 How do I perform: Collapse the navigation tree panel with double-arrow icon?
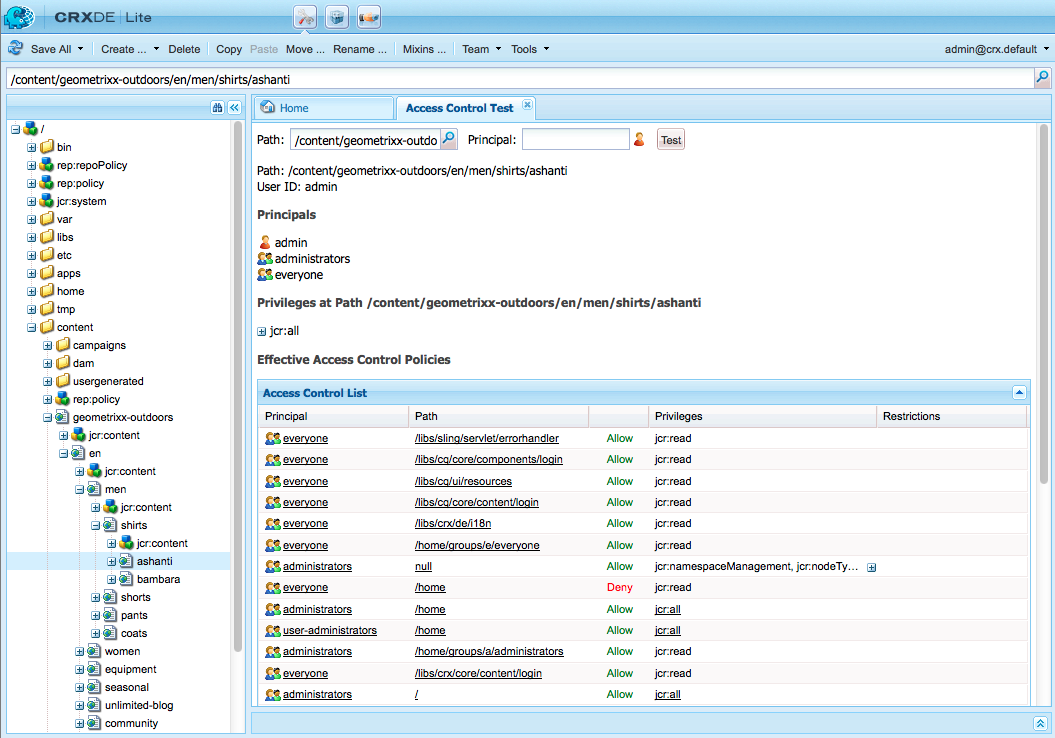(x=234, y=108)
